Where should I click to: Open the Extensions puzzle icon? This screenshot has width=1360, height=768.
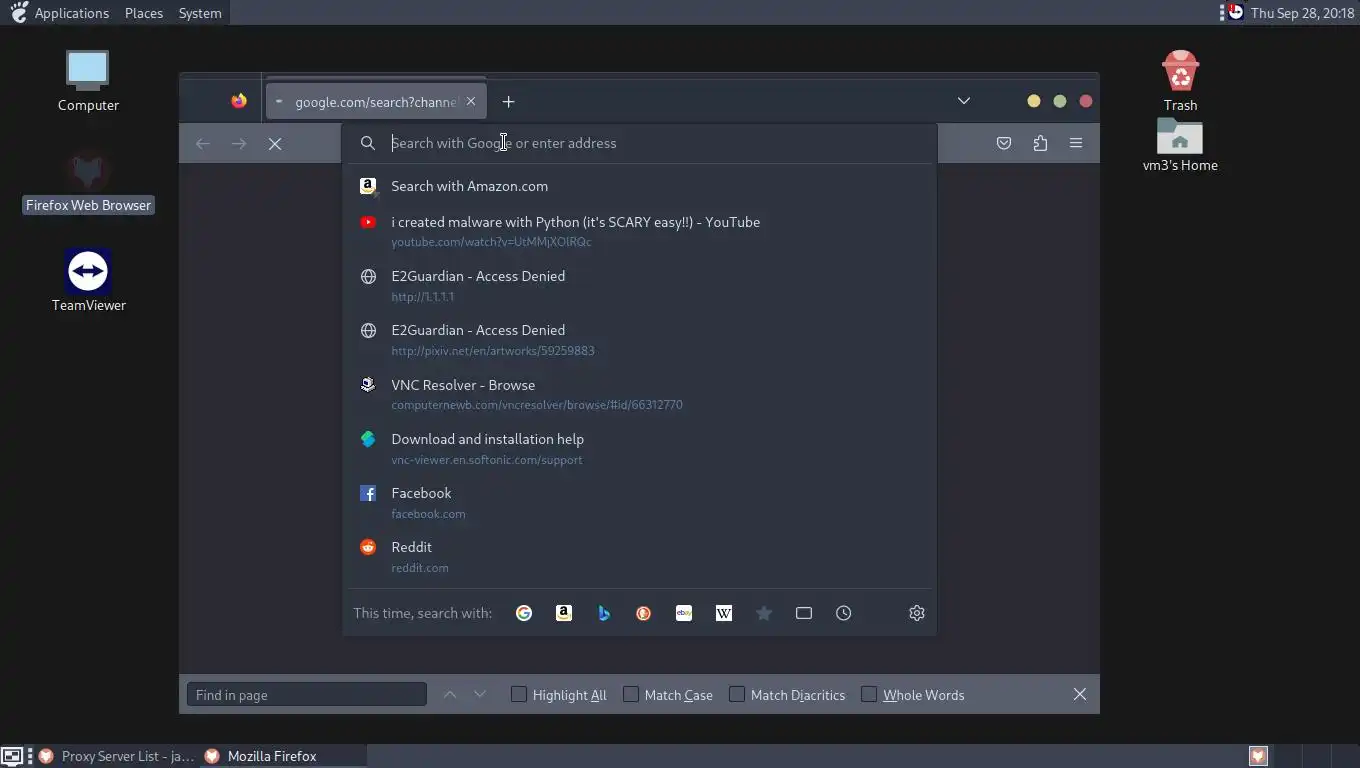pos(1040,143)
